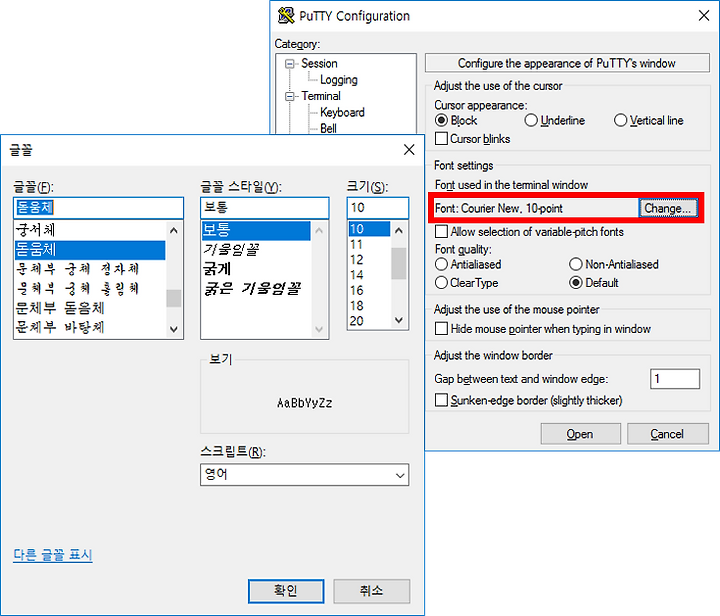This screenshot has width=720, height=616.
Task: Click the Change... font button
Action: pyautogui.click(x=668, y=208)
